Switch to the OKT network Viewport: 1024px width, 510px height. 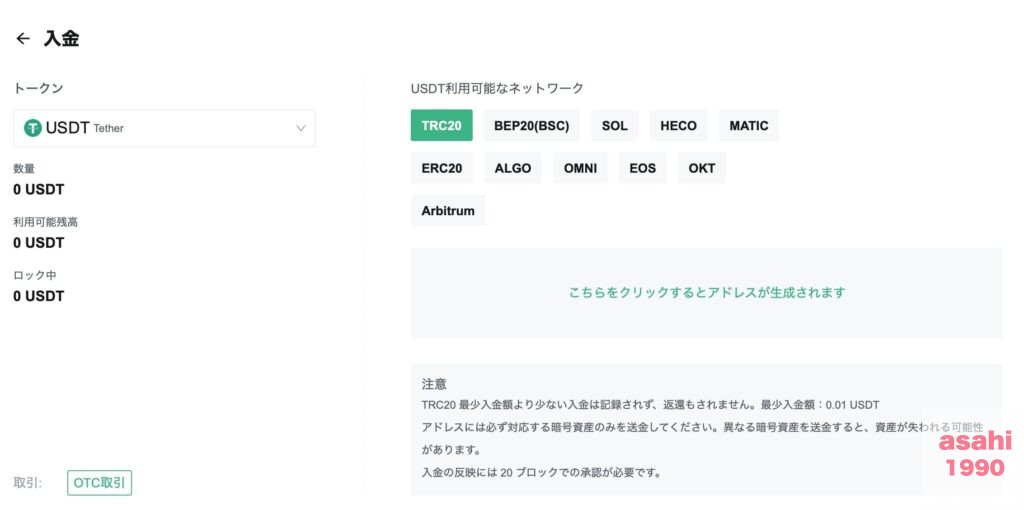click(x=702, y=168)
